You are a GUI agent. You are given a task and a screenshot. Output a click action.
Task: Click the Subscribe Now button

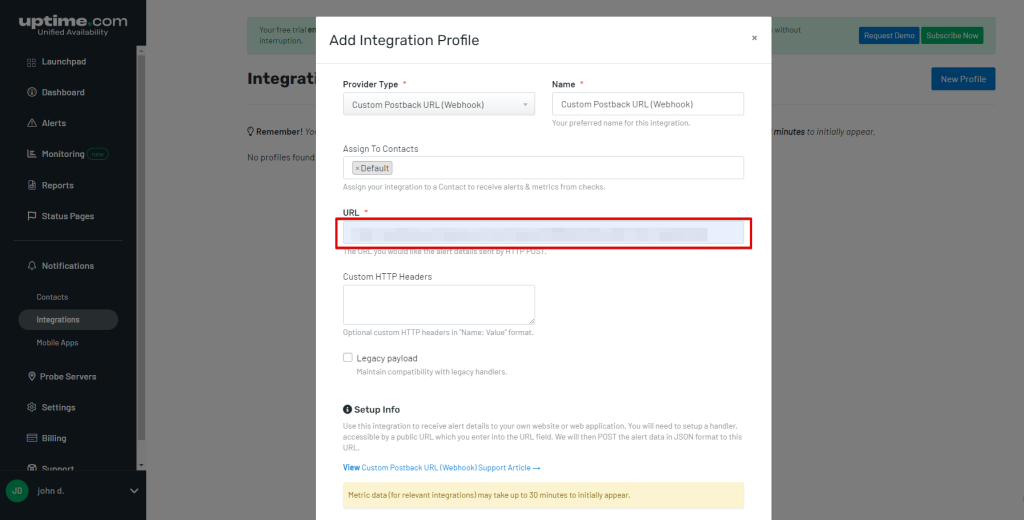pyautogui.click(x=952, y=36)
